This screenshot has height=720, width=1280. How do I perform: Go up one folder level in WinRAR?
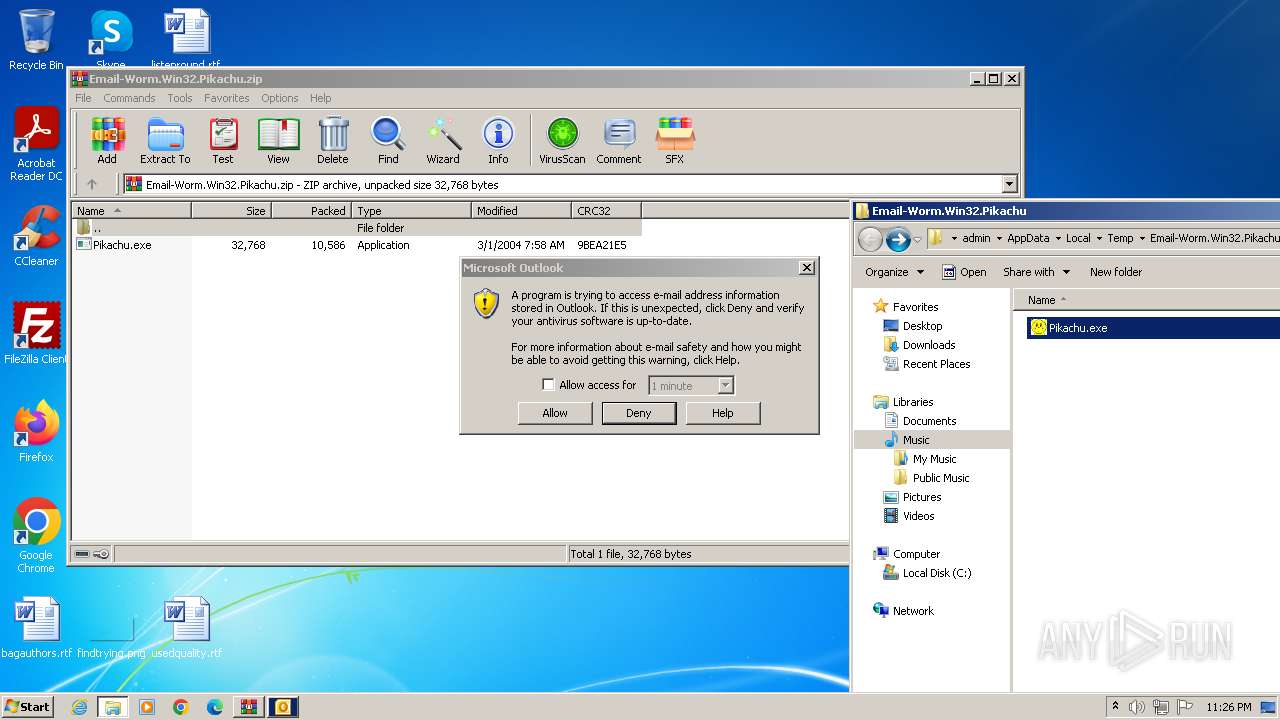pyautogui.click(x=92, y=184)
